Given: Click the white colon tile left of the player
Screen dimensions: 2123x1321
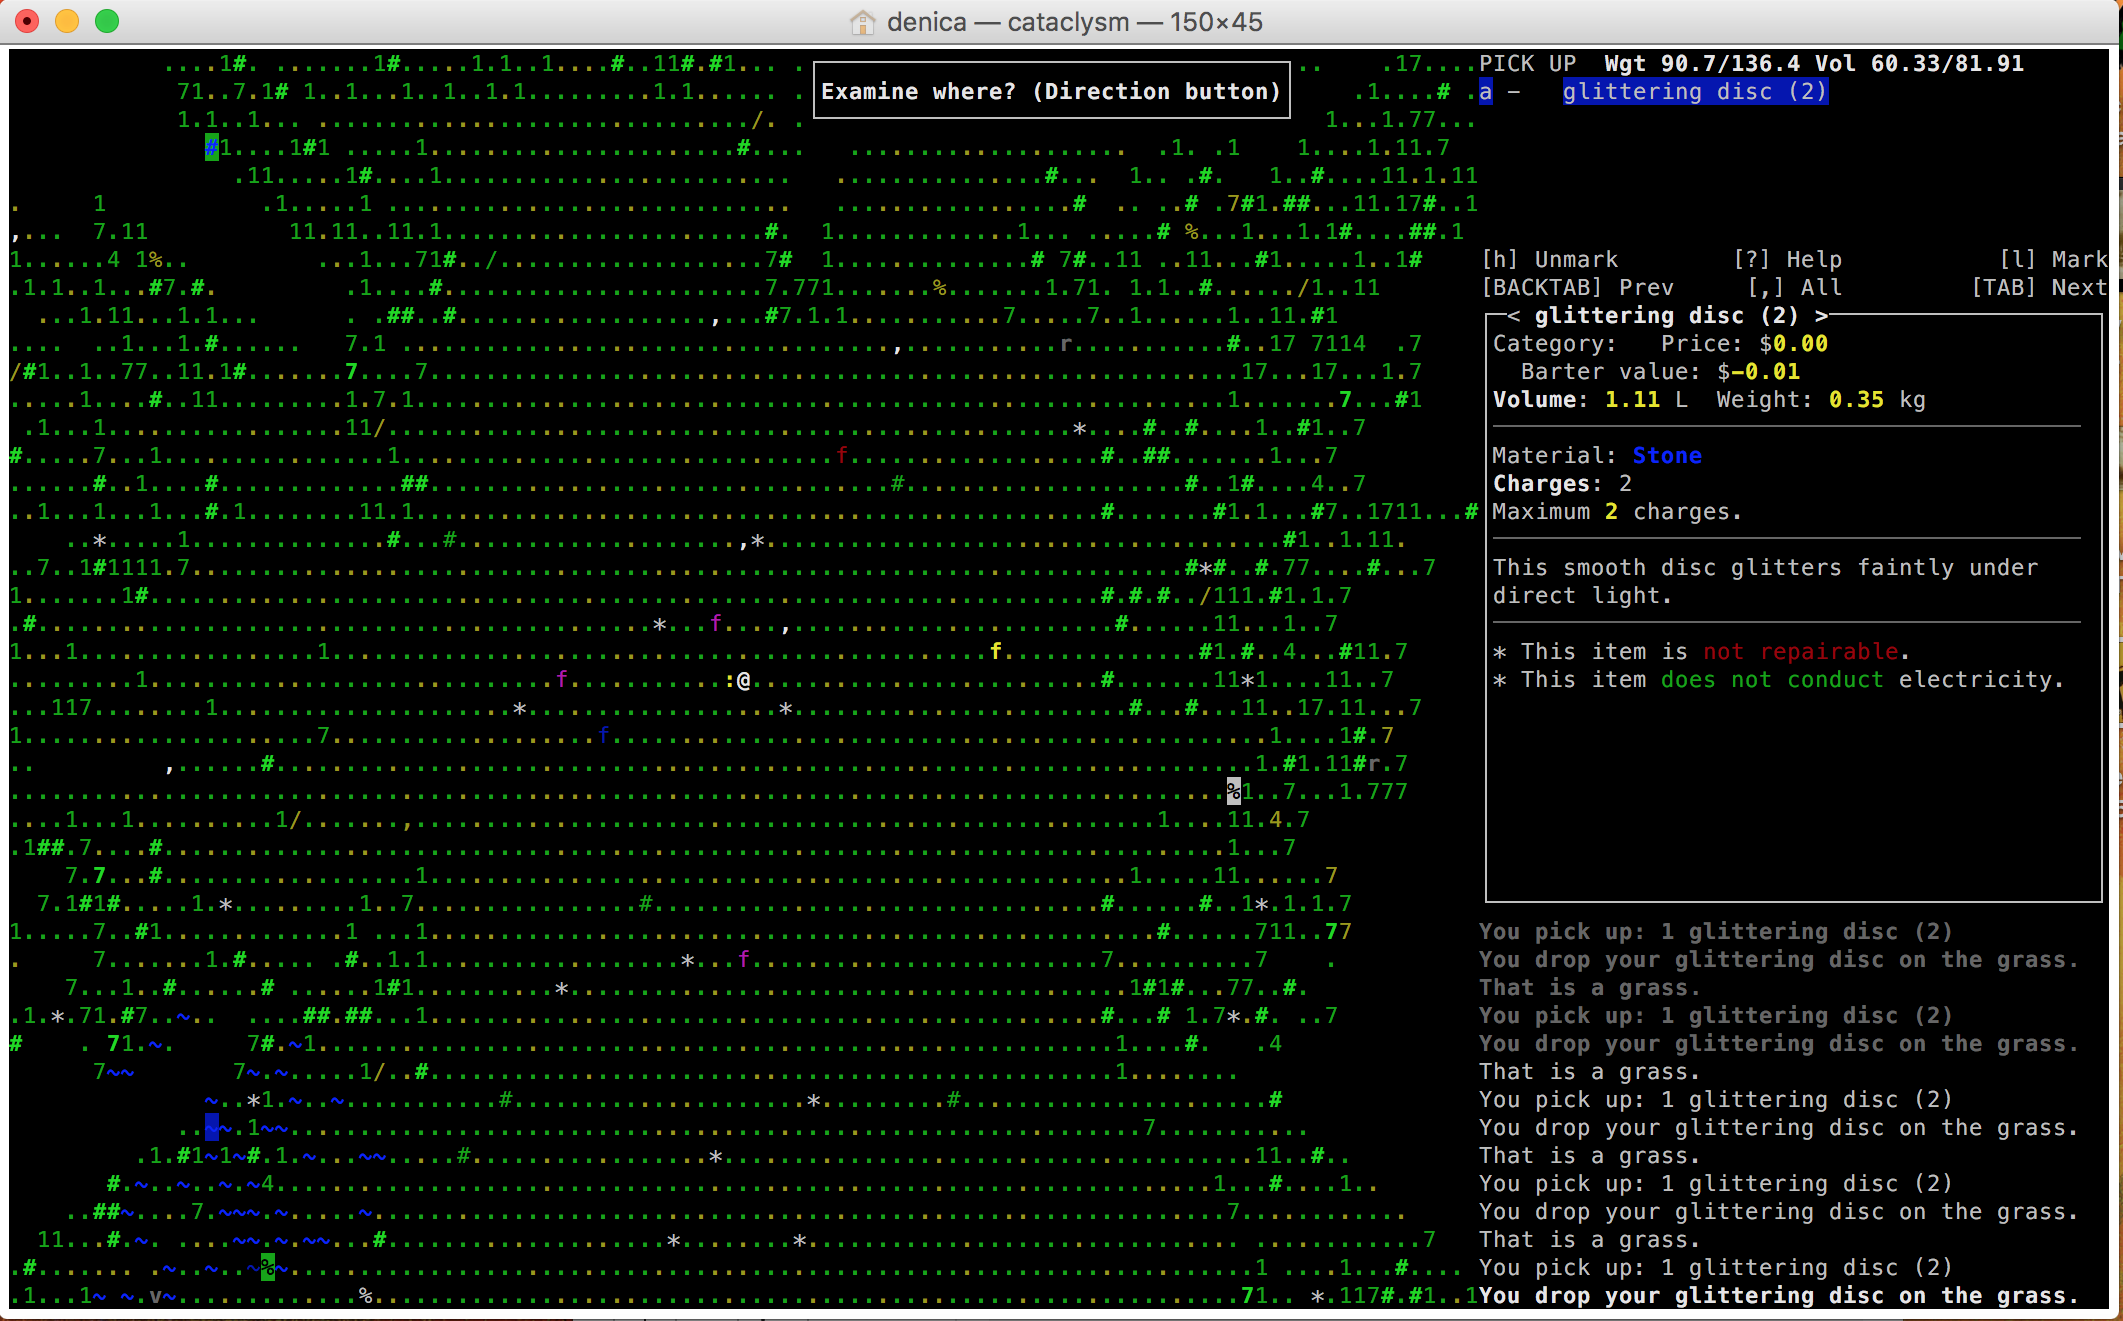Looking at the screenshot, I should pos(730,681).
